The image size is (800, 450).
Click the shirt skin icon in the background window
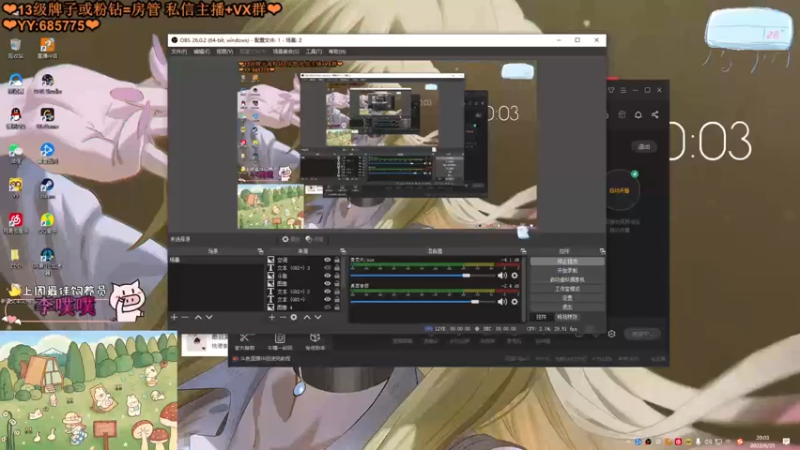611,90
